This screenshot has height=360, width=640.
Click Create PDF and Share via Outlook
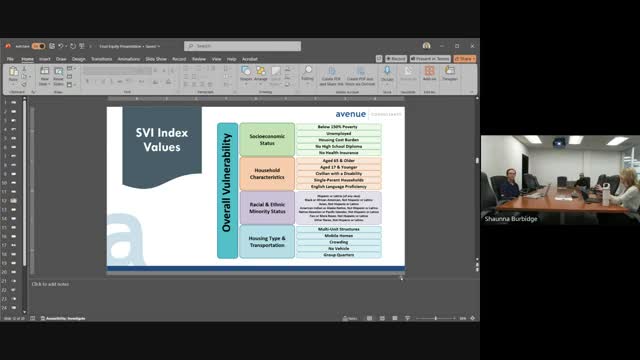pos(360,76)
